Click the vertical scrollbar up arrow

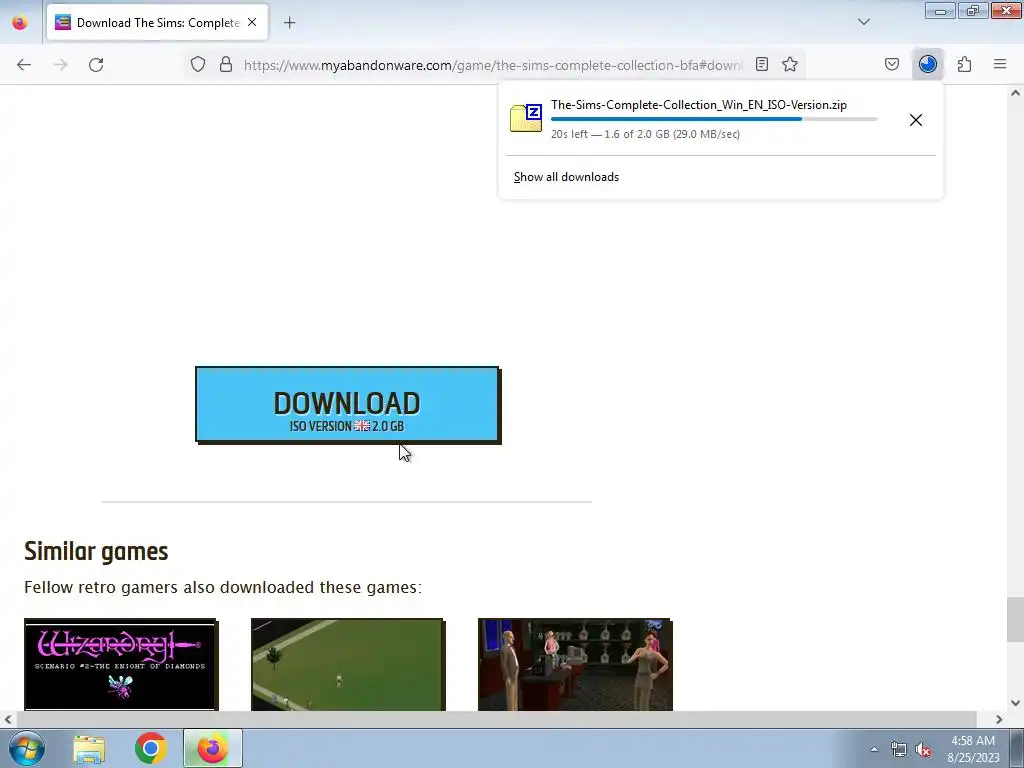tap(1015, 93)
